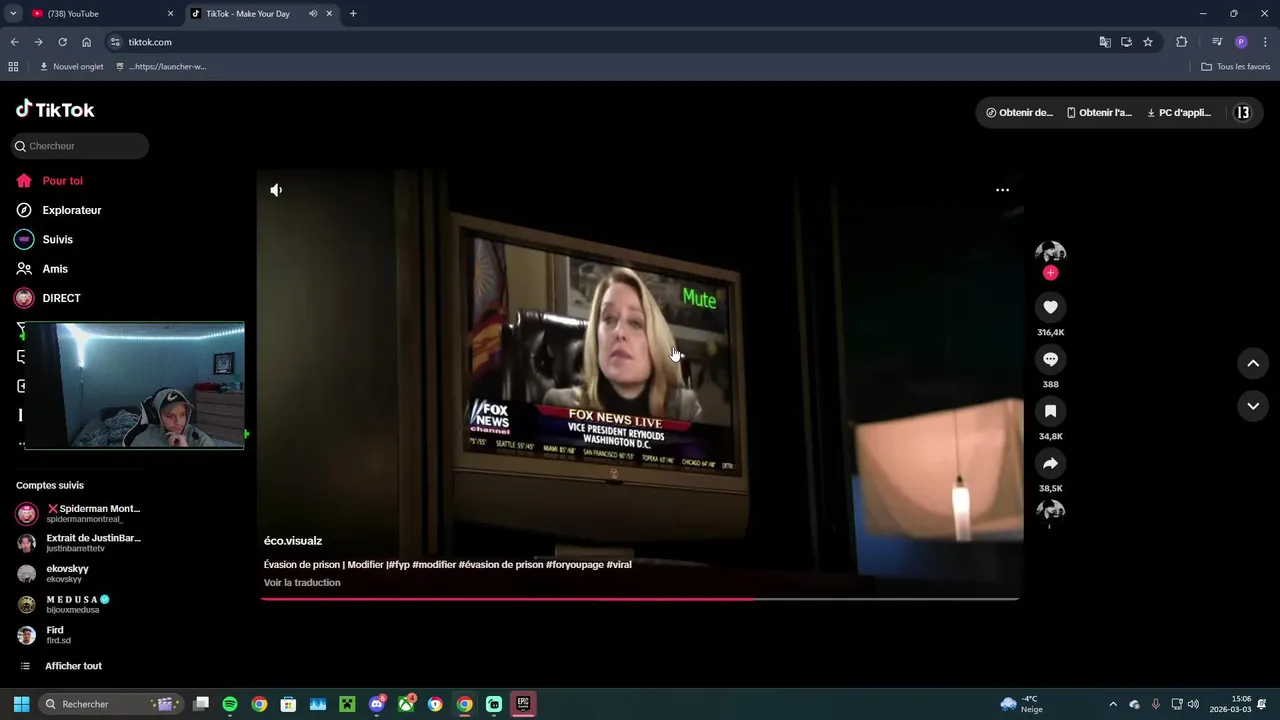Open the spinning sound disc under share
Image resolution: width=1280 pixels, height=720 pixels.
point(1050,511)
